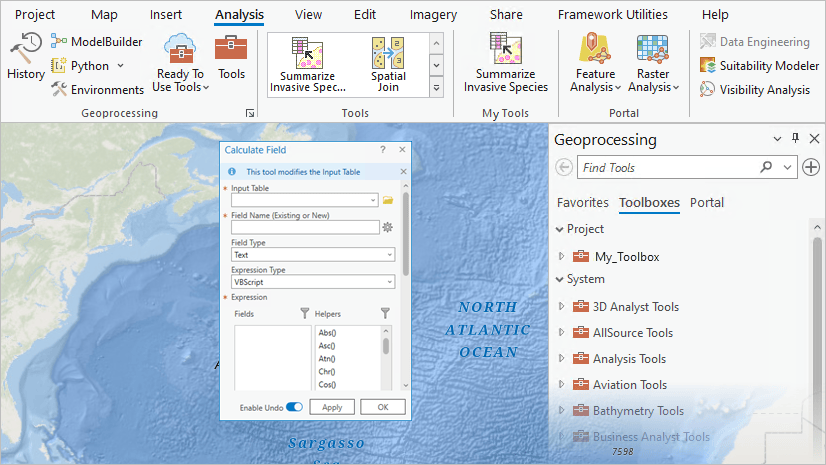Click the plus button beside Find Tools
This screenshot has height=465, width=826.
pyautogui.click(x=811, y=167)
